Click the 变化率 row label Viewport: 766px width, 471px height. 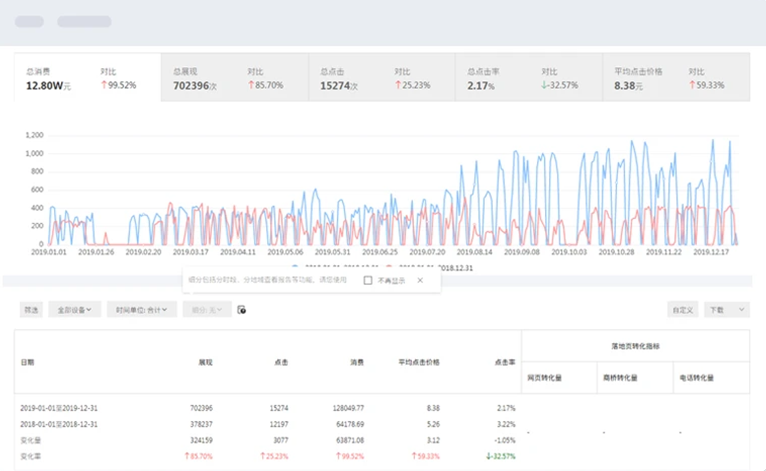click(x=30, y=456)
